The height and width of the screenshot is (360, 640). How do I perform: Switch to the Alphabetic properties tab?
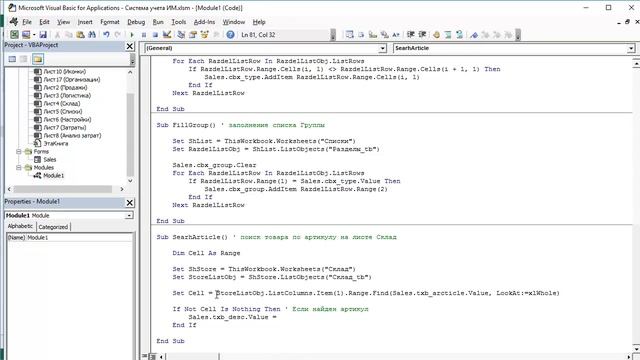coord(20,226)
